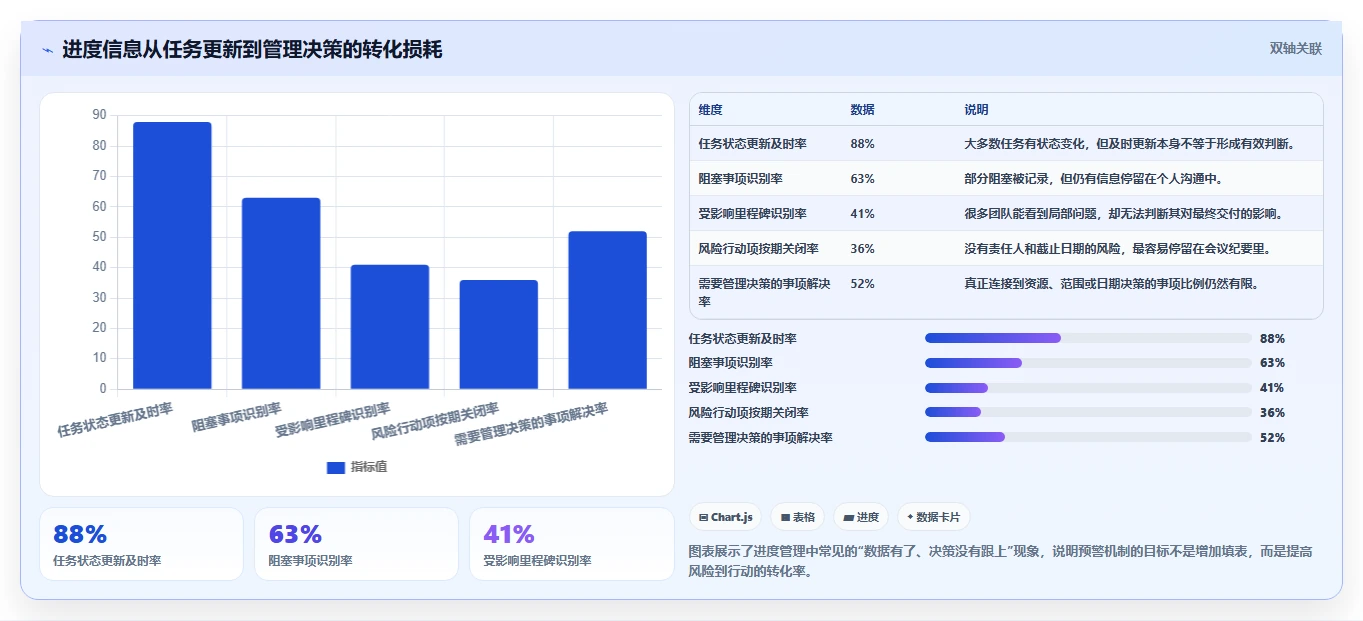The width and height of the screenshot is (1363, 621).
Task: Click description starting 部分阻塞被记录
Action: (x=1094, y=179)
